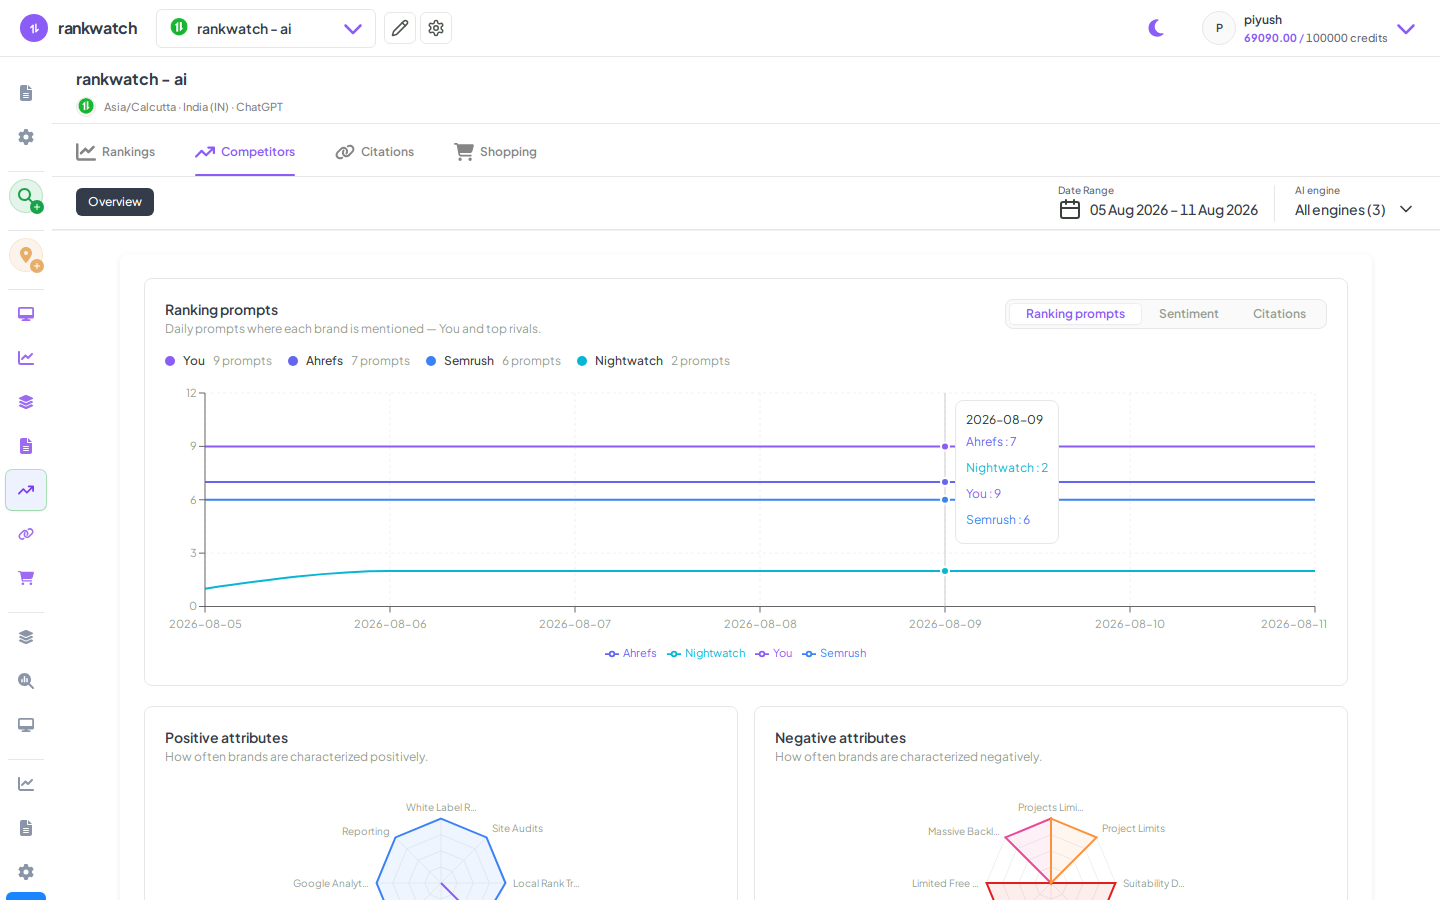Toggle Nightwatch series in bottom chart legend
This screenshot has width=1440, height=900.
pos(706,653)
